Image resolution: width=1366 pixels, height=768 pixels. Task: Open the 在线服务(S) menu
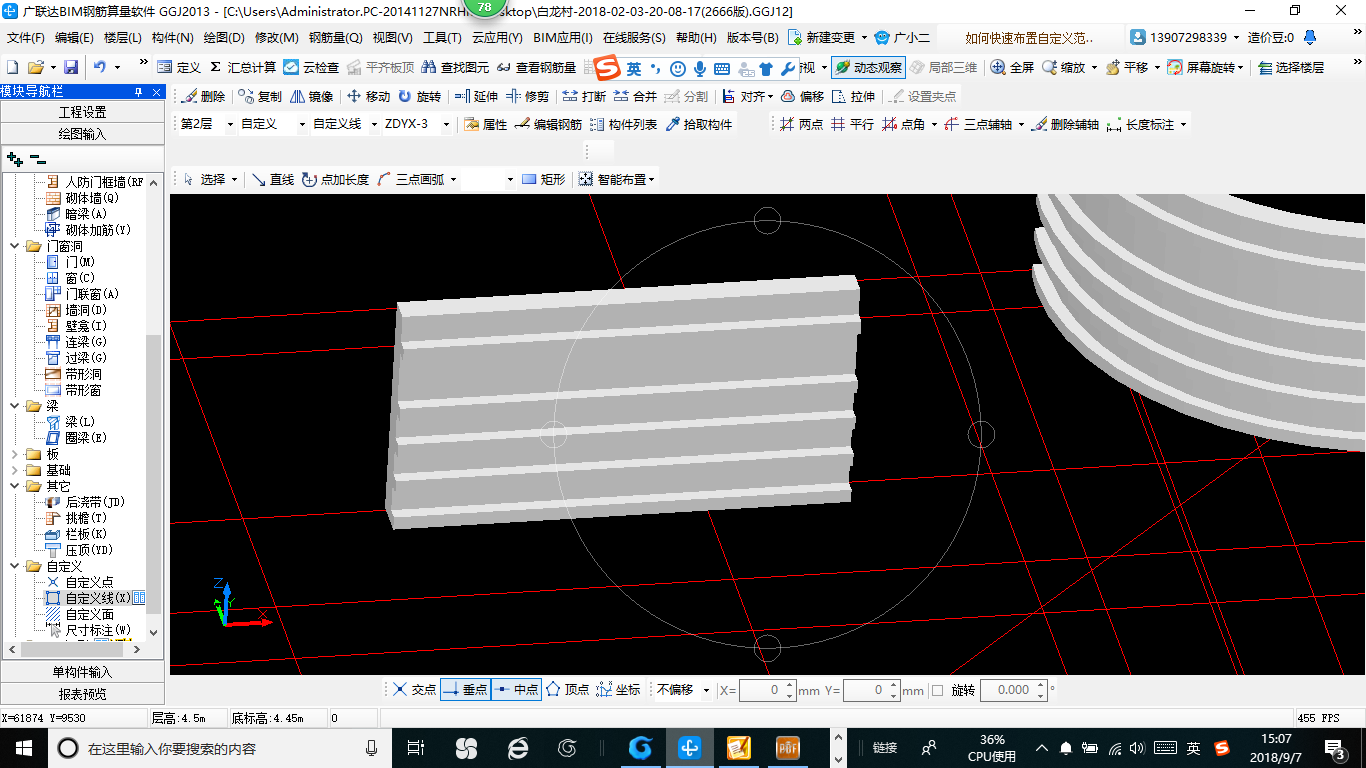click(x=634, y=38)
